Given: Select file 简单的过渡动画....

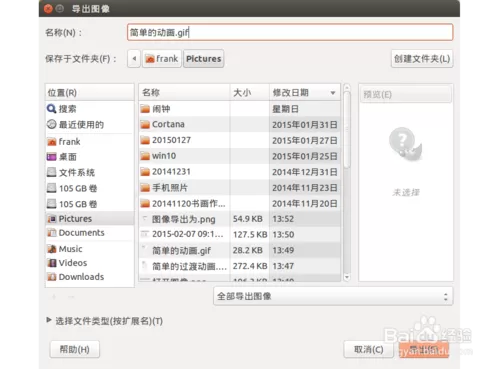Looking at the screenshot, I should [240, 266].
